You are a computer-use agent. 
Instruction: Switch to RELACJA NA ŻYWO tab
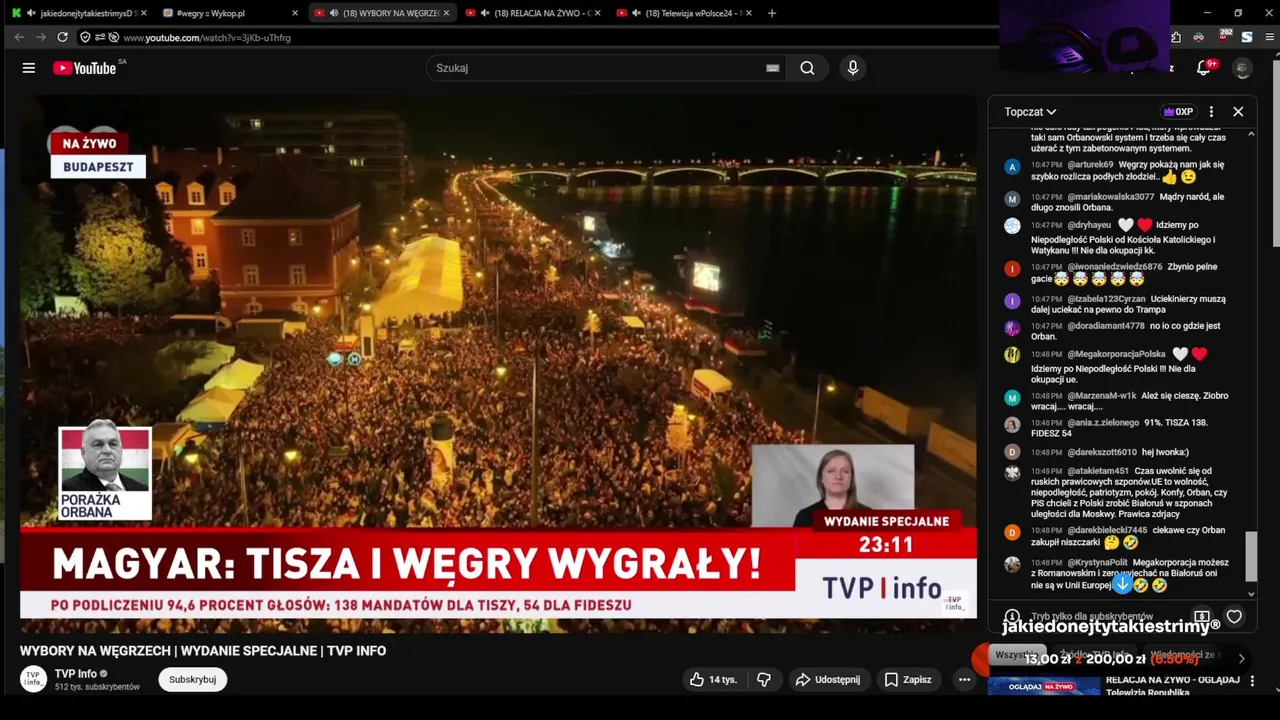(x=533, y=13)
